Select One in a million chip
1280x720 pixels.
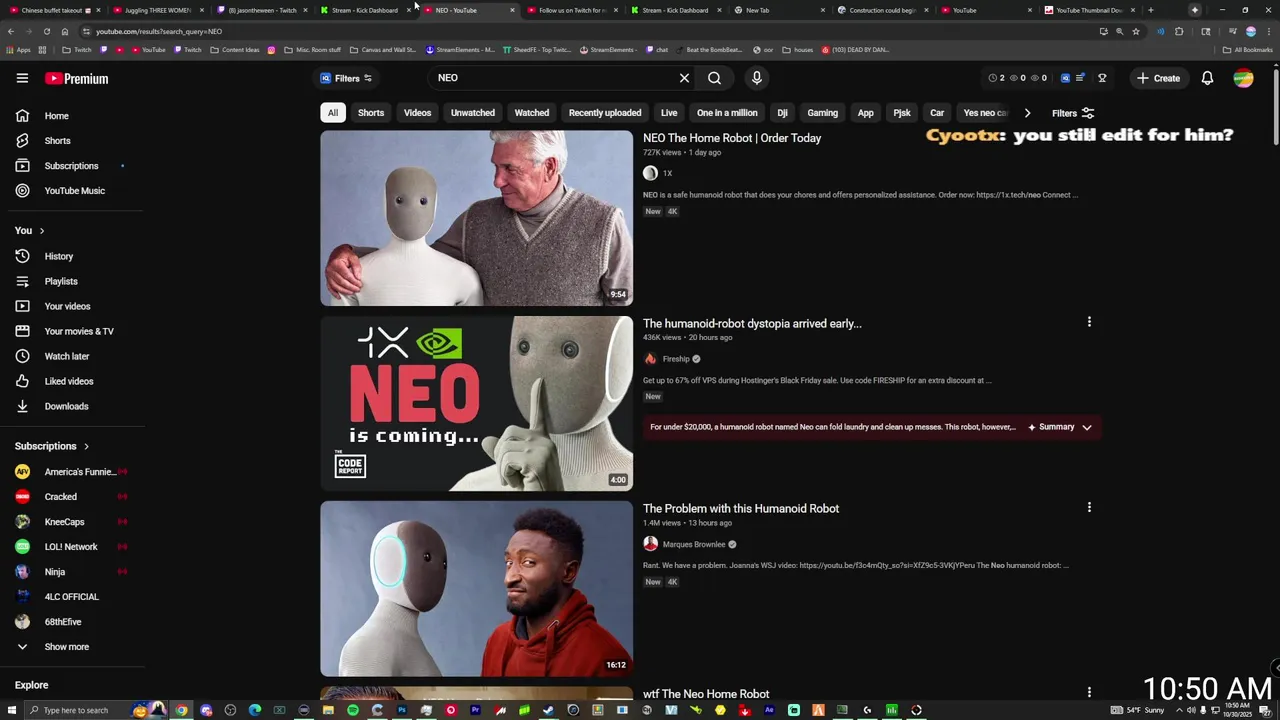[727, 113]
